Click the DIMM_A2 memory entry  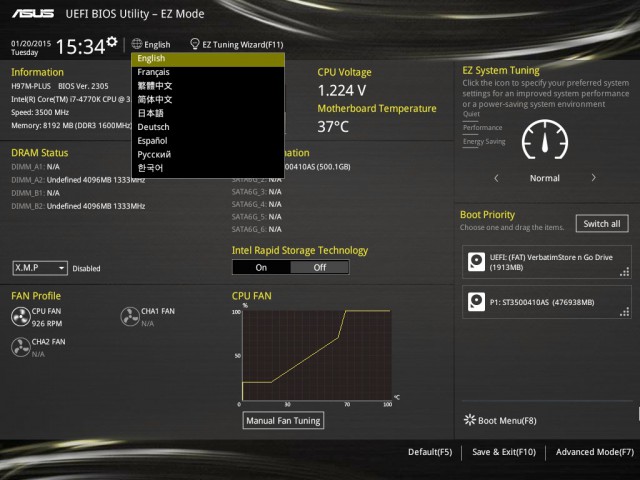[x=78, y=180]
